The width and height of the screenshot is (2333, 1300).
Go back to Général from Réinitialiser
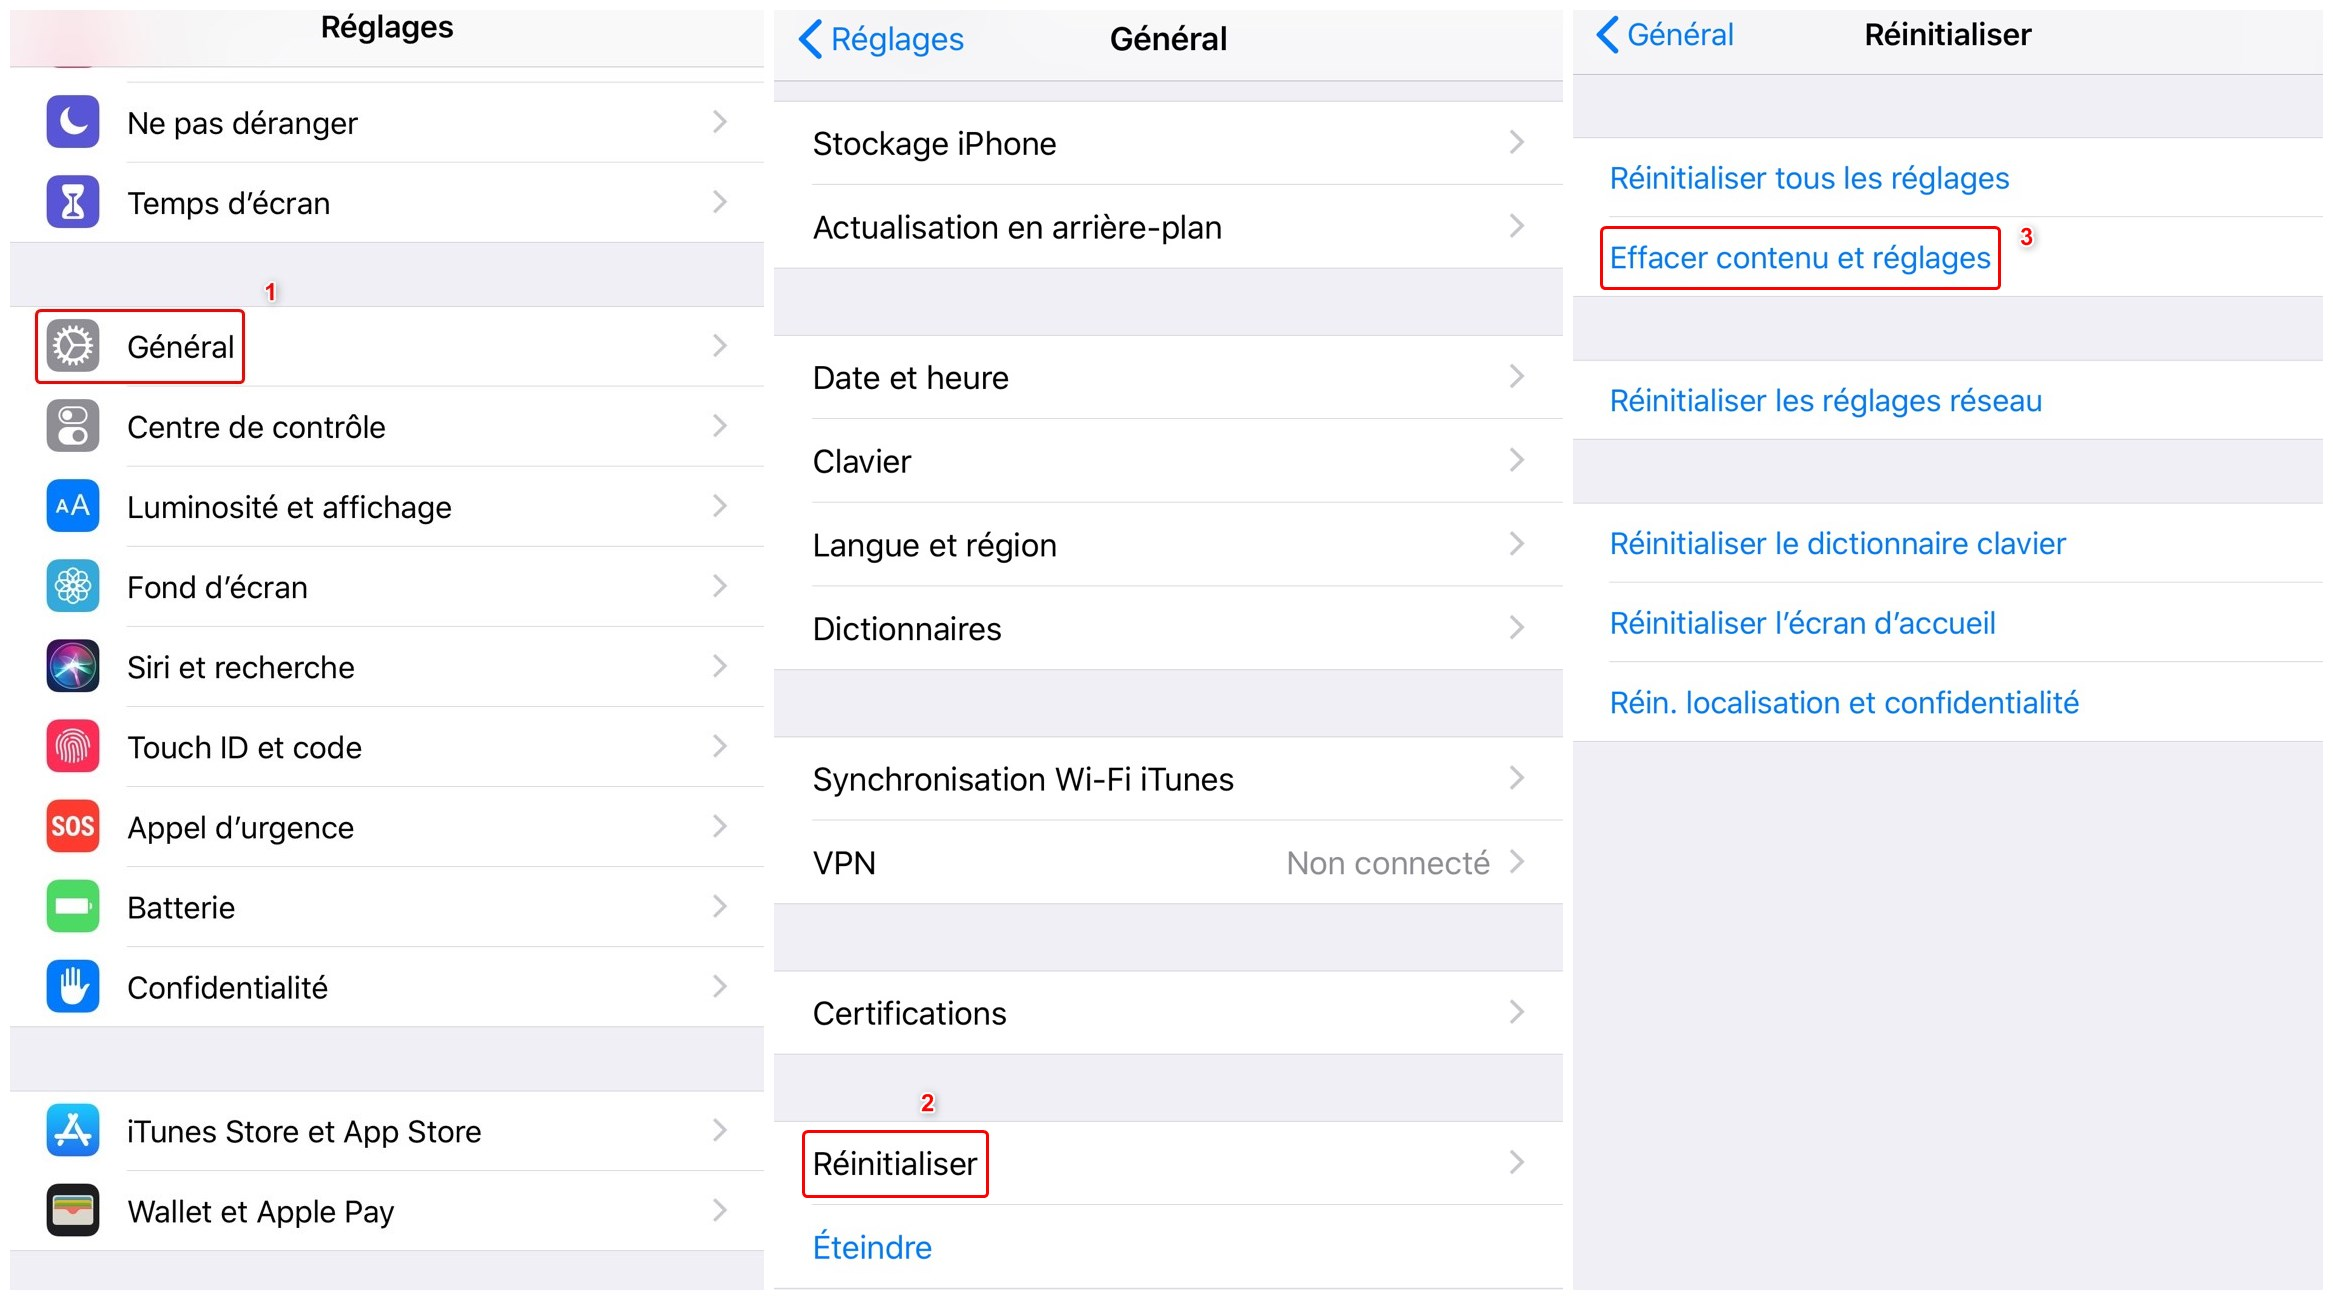[1665, 35]
